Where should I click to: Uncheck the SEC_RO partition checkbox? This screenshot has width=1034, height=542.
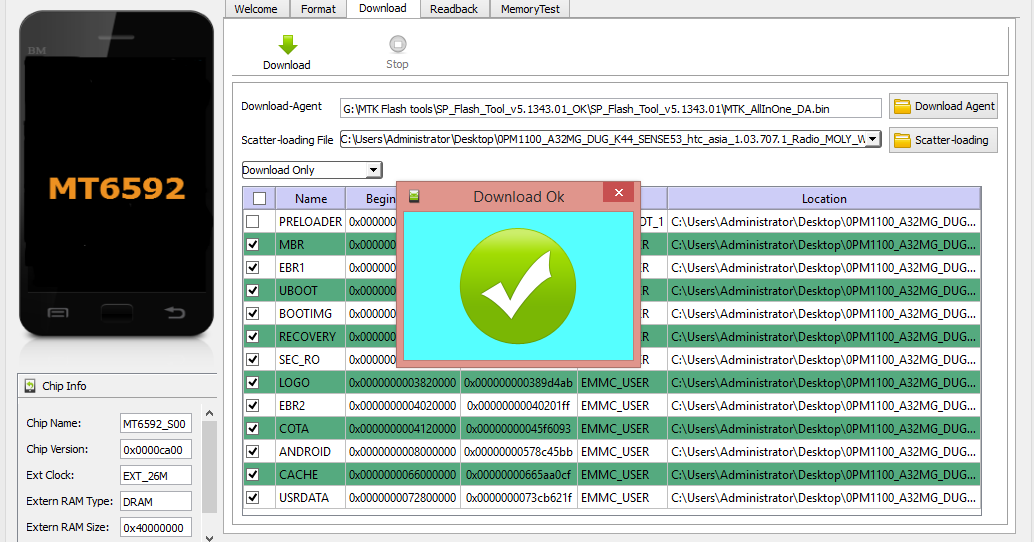pyautogui.click(x=253, y=359)
